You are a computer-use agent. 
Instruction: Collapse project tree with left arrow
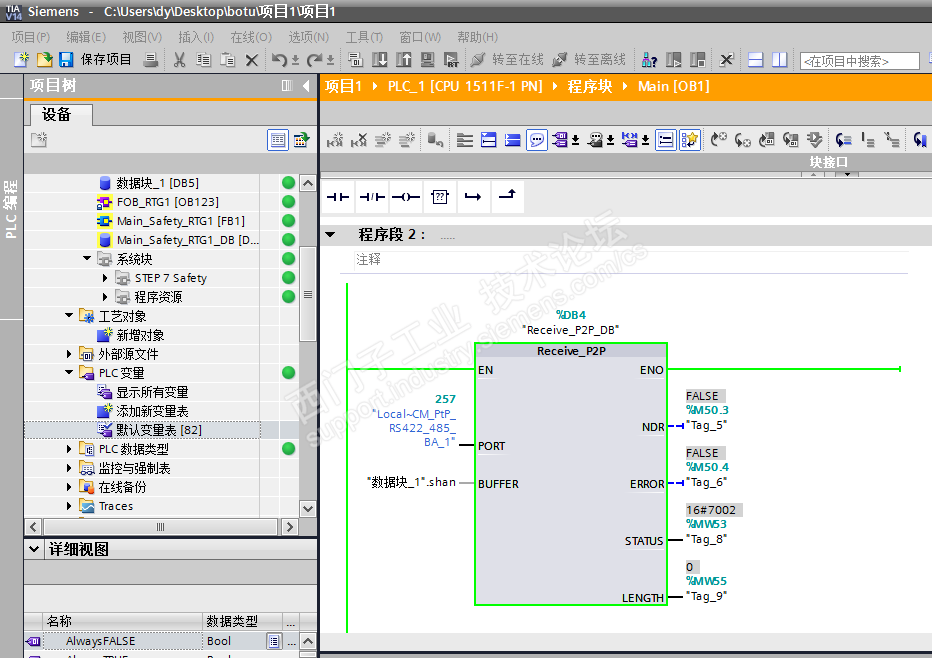[x=306, y=86]
